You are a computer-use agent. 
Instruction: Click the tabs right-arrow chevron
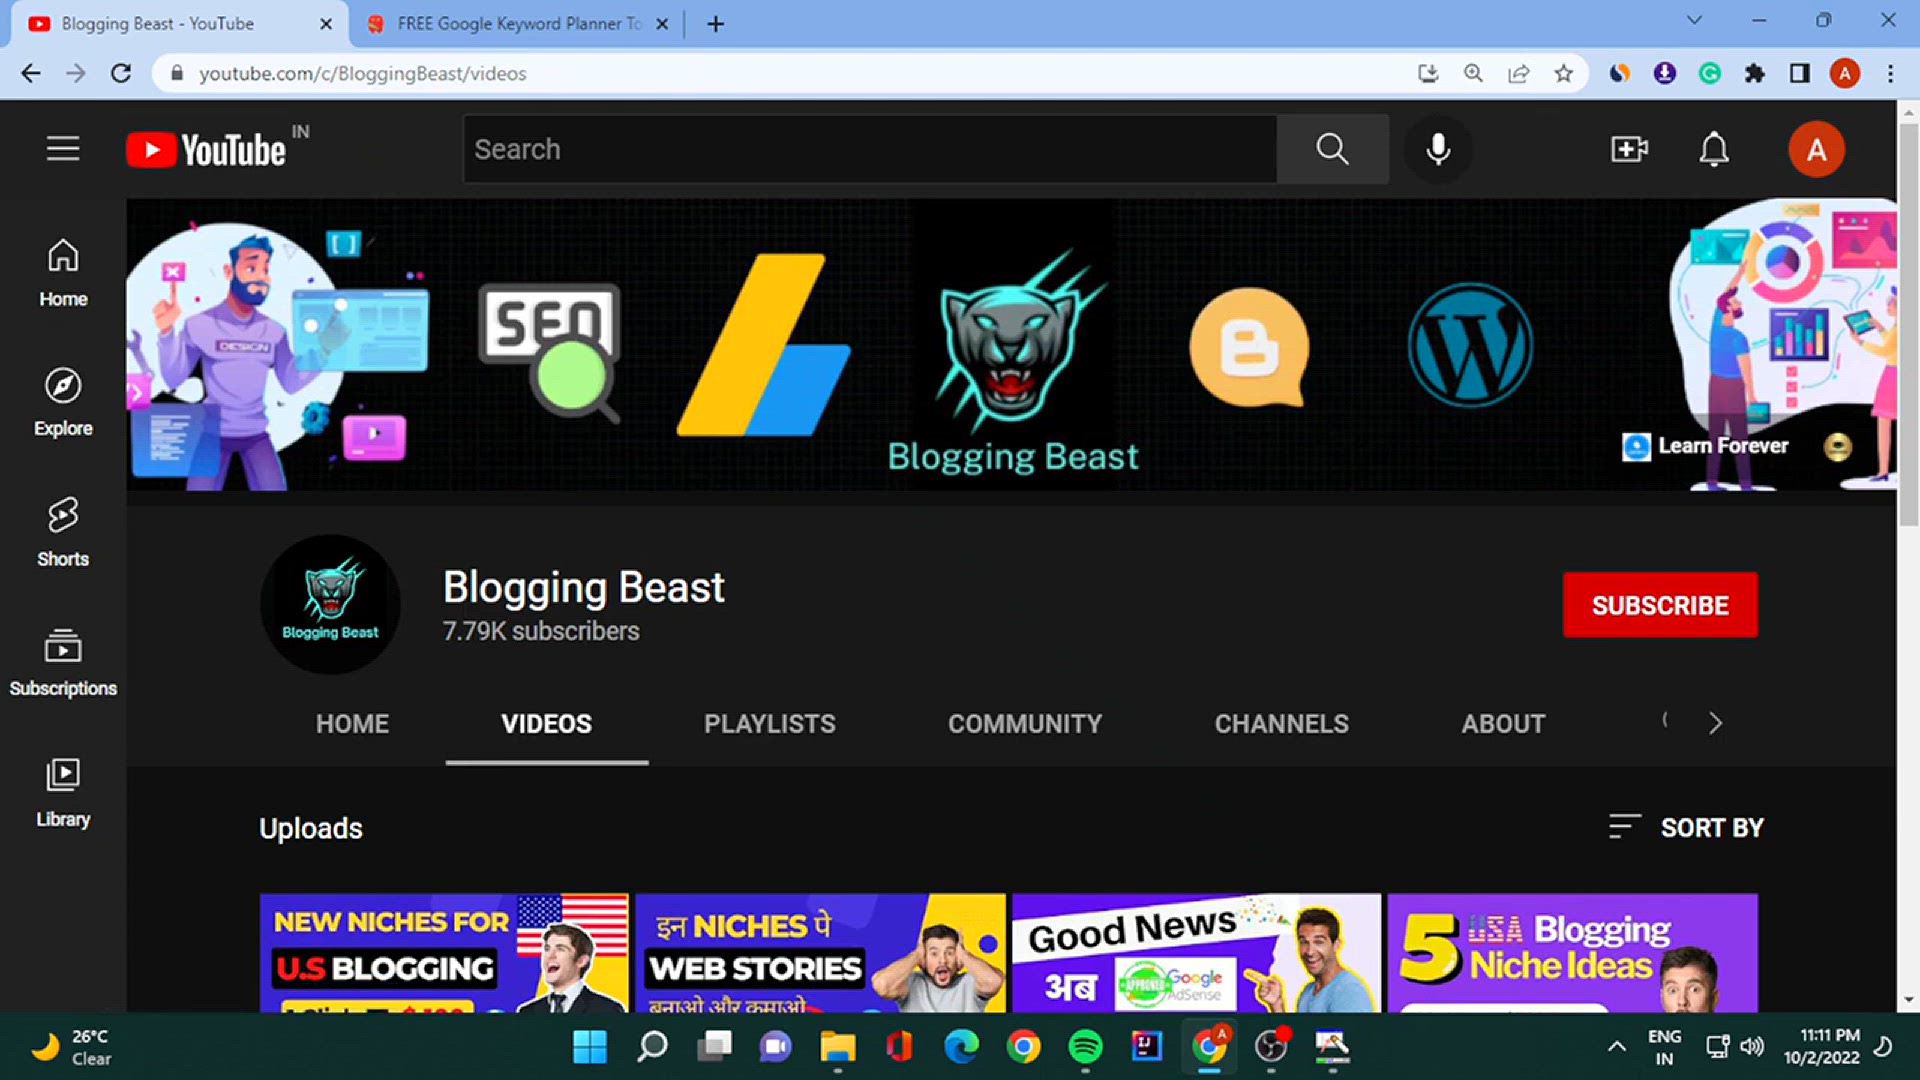coord(1715,723)
